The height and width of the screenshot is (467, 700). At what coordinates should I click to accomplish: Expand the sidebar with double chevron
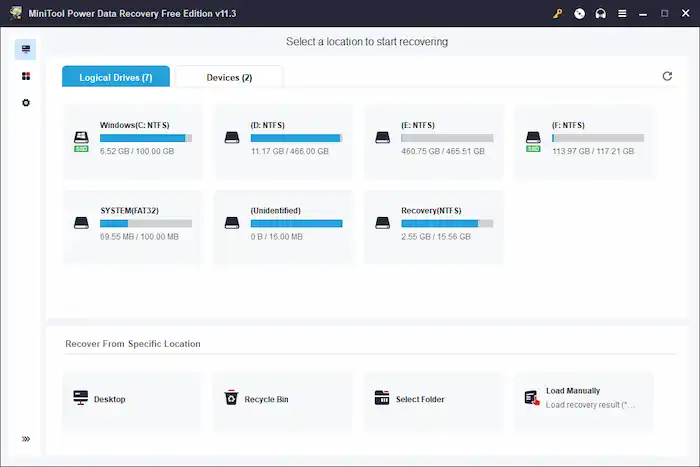coord(26,439)
